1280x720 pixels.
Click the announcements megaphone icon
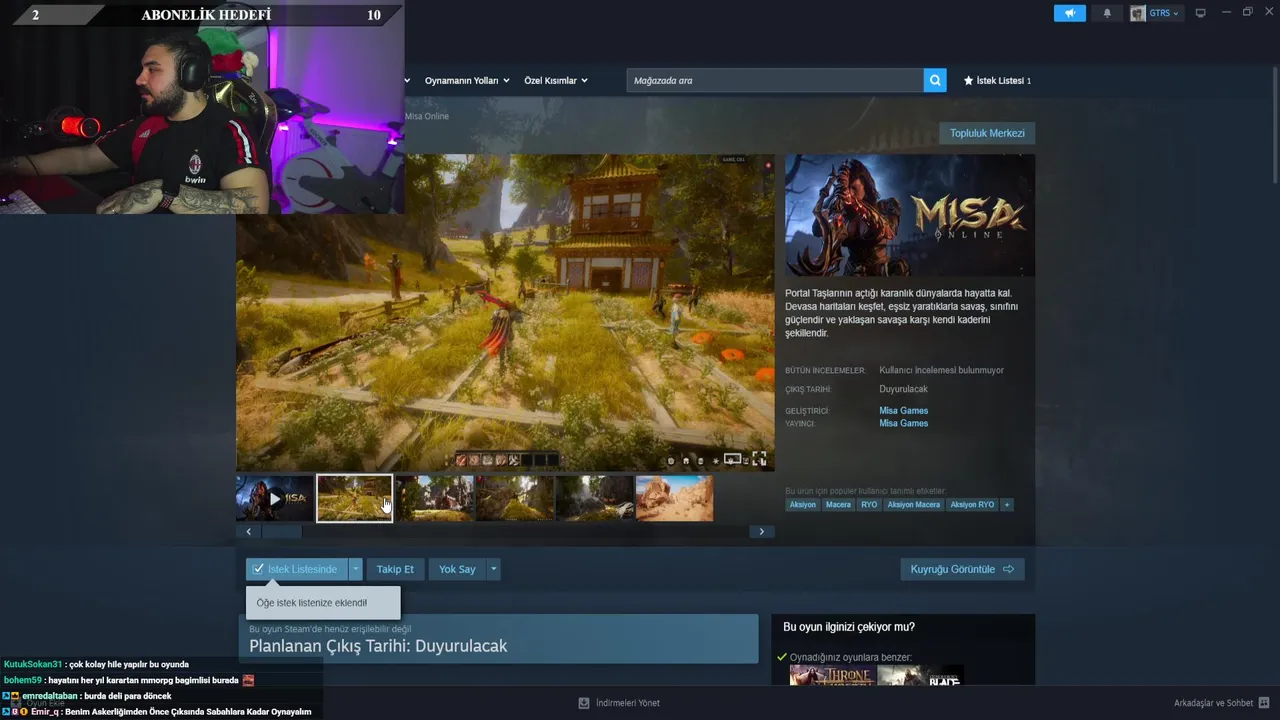[1069, 13]
